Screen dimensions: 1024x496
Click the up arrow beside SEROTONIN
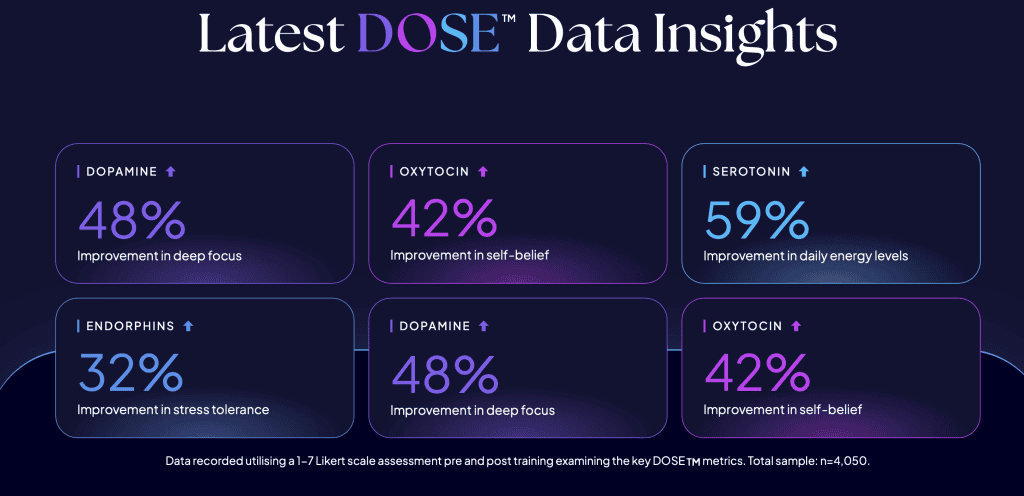coord(804,172)
